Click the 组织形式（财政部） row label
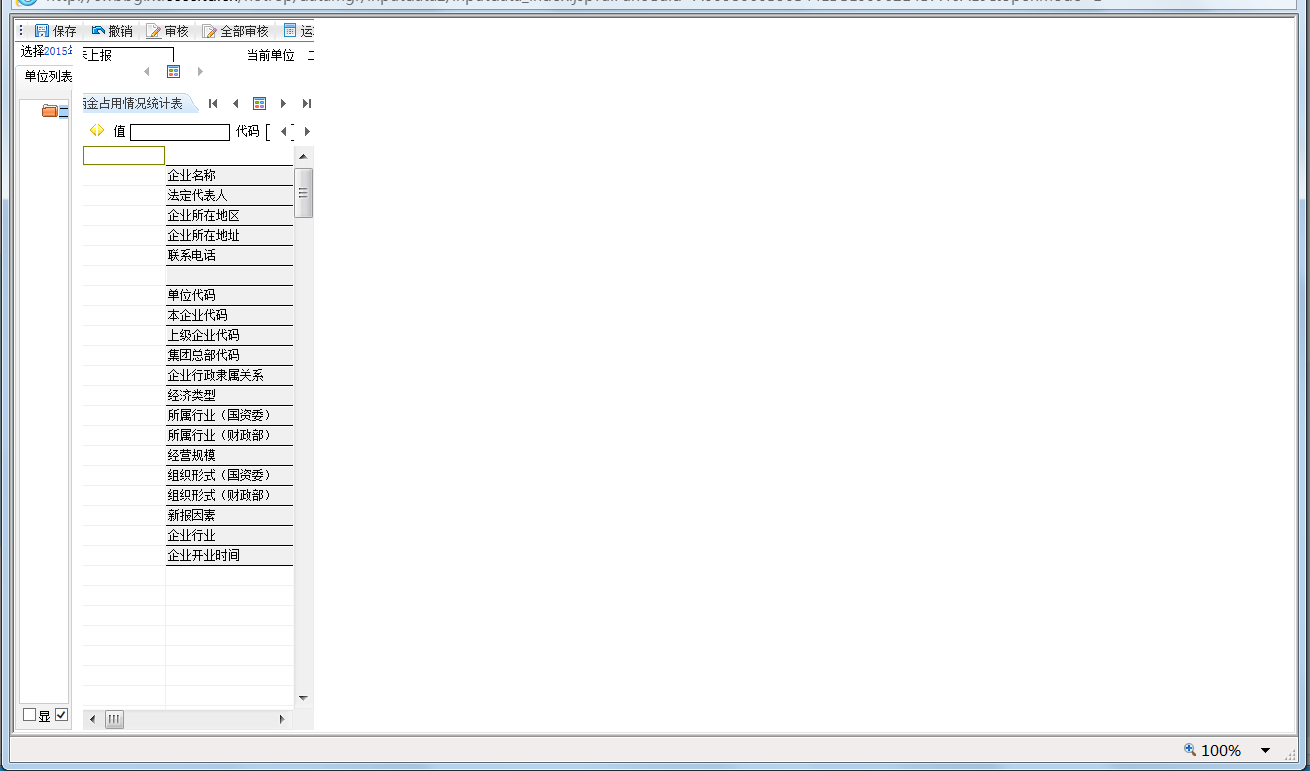The image size is (1310, 771). 229,495
